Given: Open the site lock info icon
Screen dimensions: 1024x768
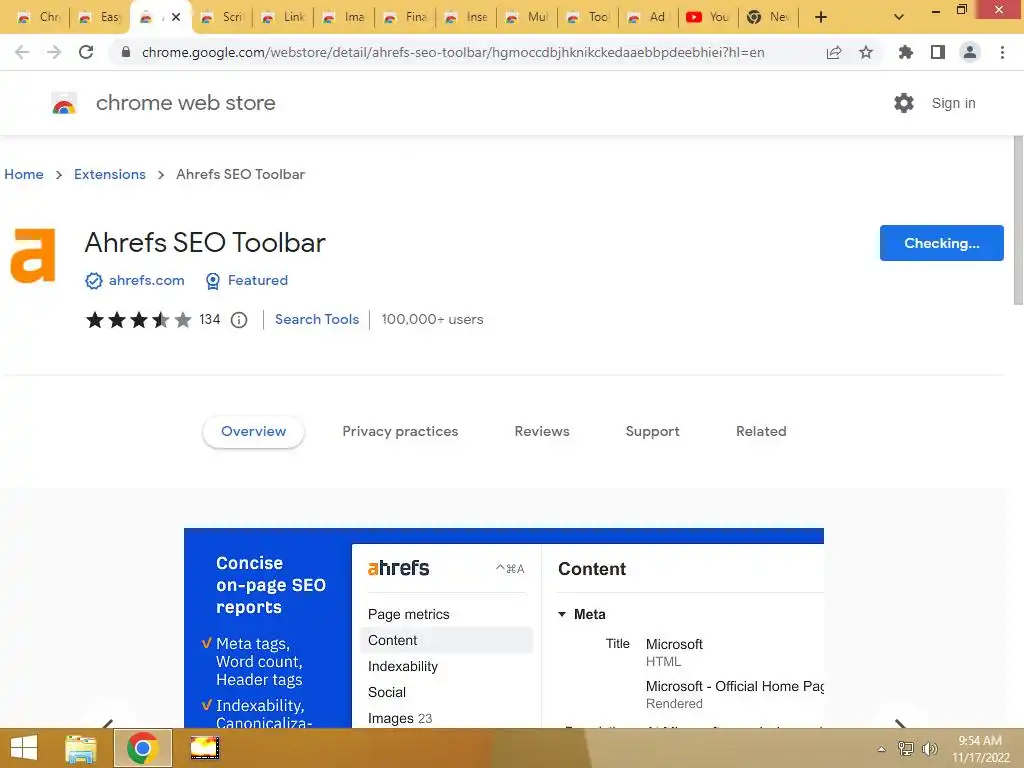Looking at the screenshot, I should pos(126,52).
